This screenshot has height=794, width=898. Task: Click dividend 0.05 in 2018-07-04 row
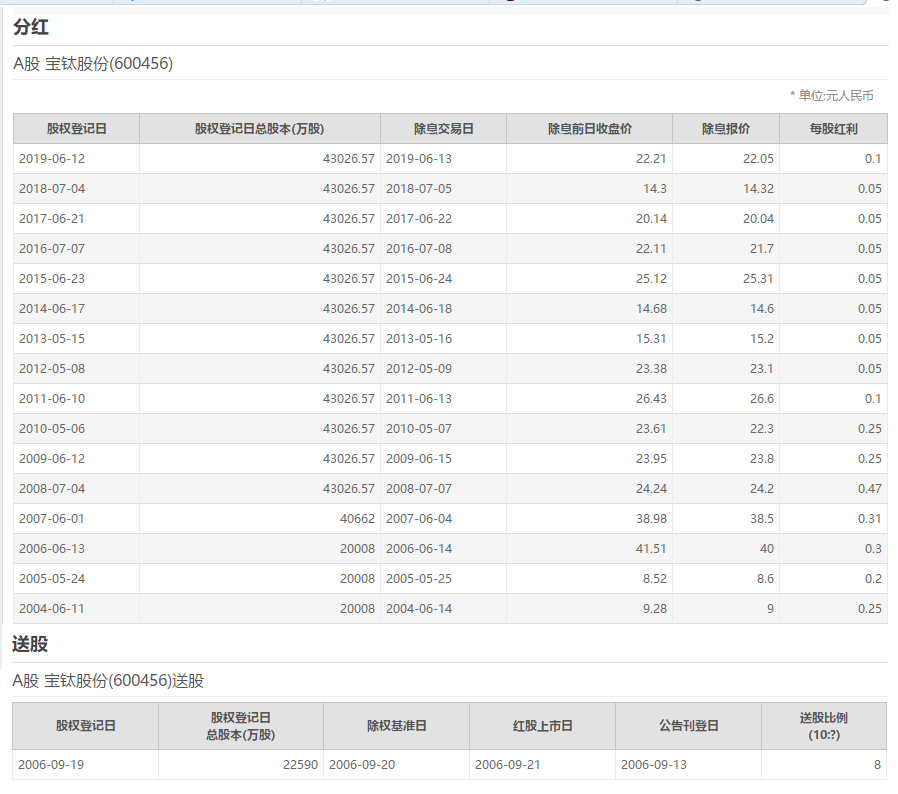[869, 188]
